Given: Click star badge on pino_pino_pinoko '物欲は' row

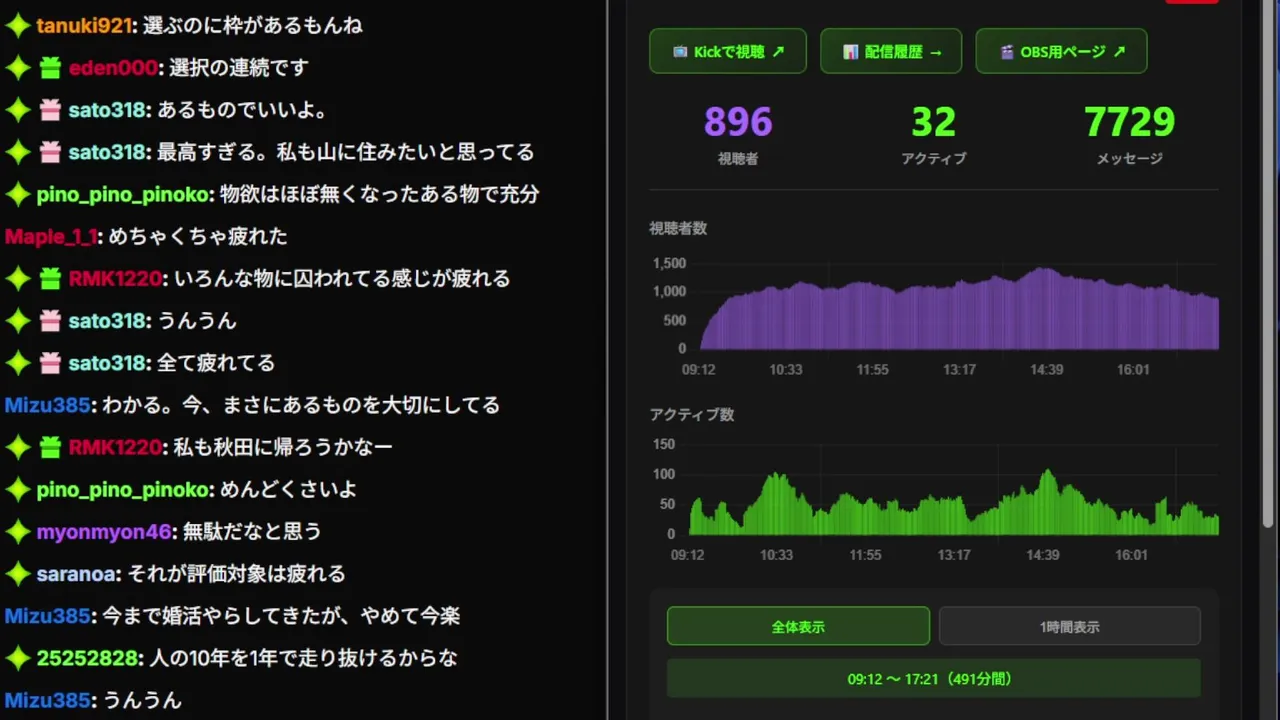Looking at the screenshot, I should pos(17,194).
